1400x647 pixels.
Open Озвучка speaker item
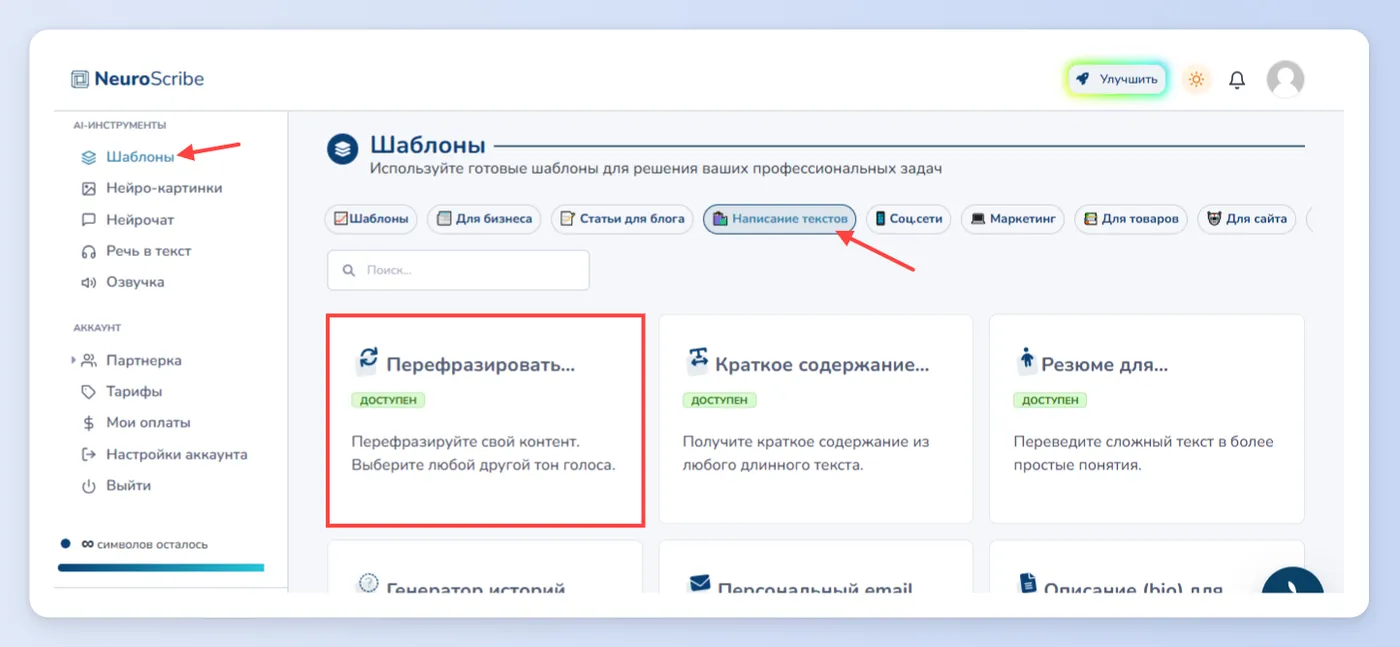[x=122, y=282]
